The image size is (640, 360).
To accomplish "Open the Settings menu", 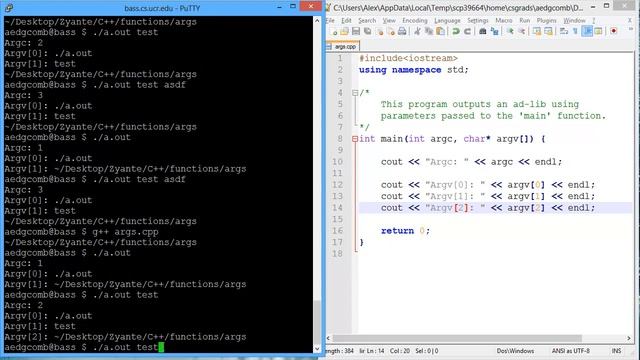I will point(478,20).
